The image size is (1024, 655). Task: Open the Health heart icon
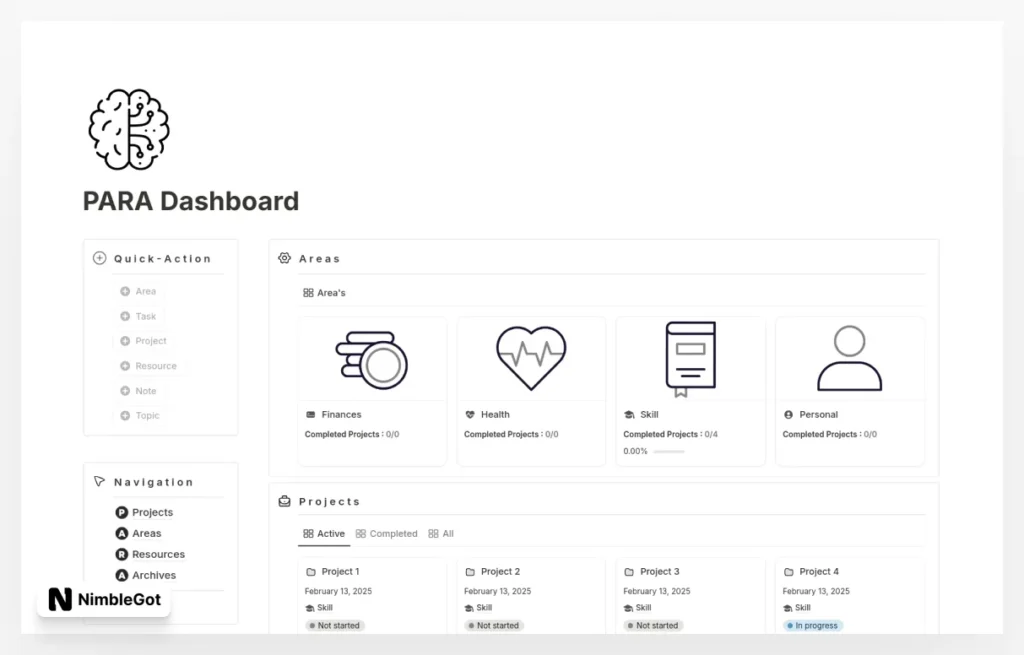click(530, 356)
